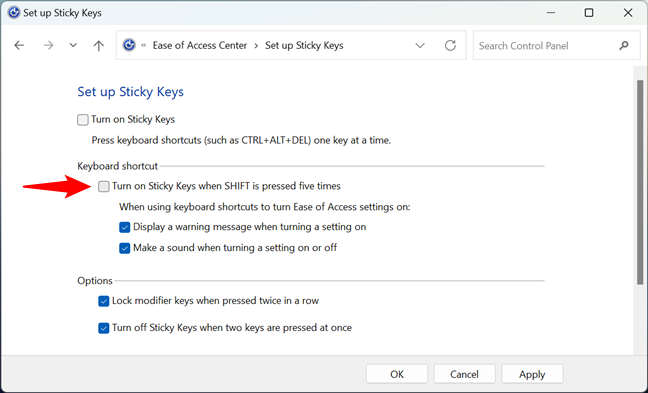Uncheck Display a warning message option

click(124, 227)
